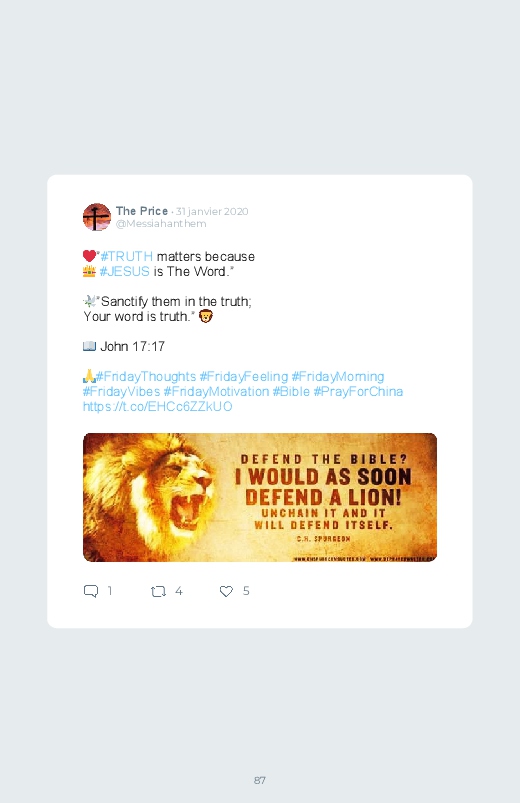The width and height of the screenshot is (520, 803).
Task: Open the #FridayVibes hashtag
Action: [121, 392]
